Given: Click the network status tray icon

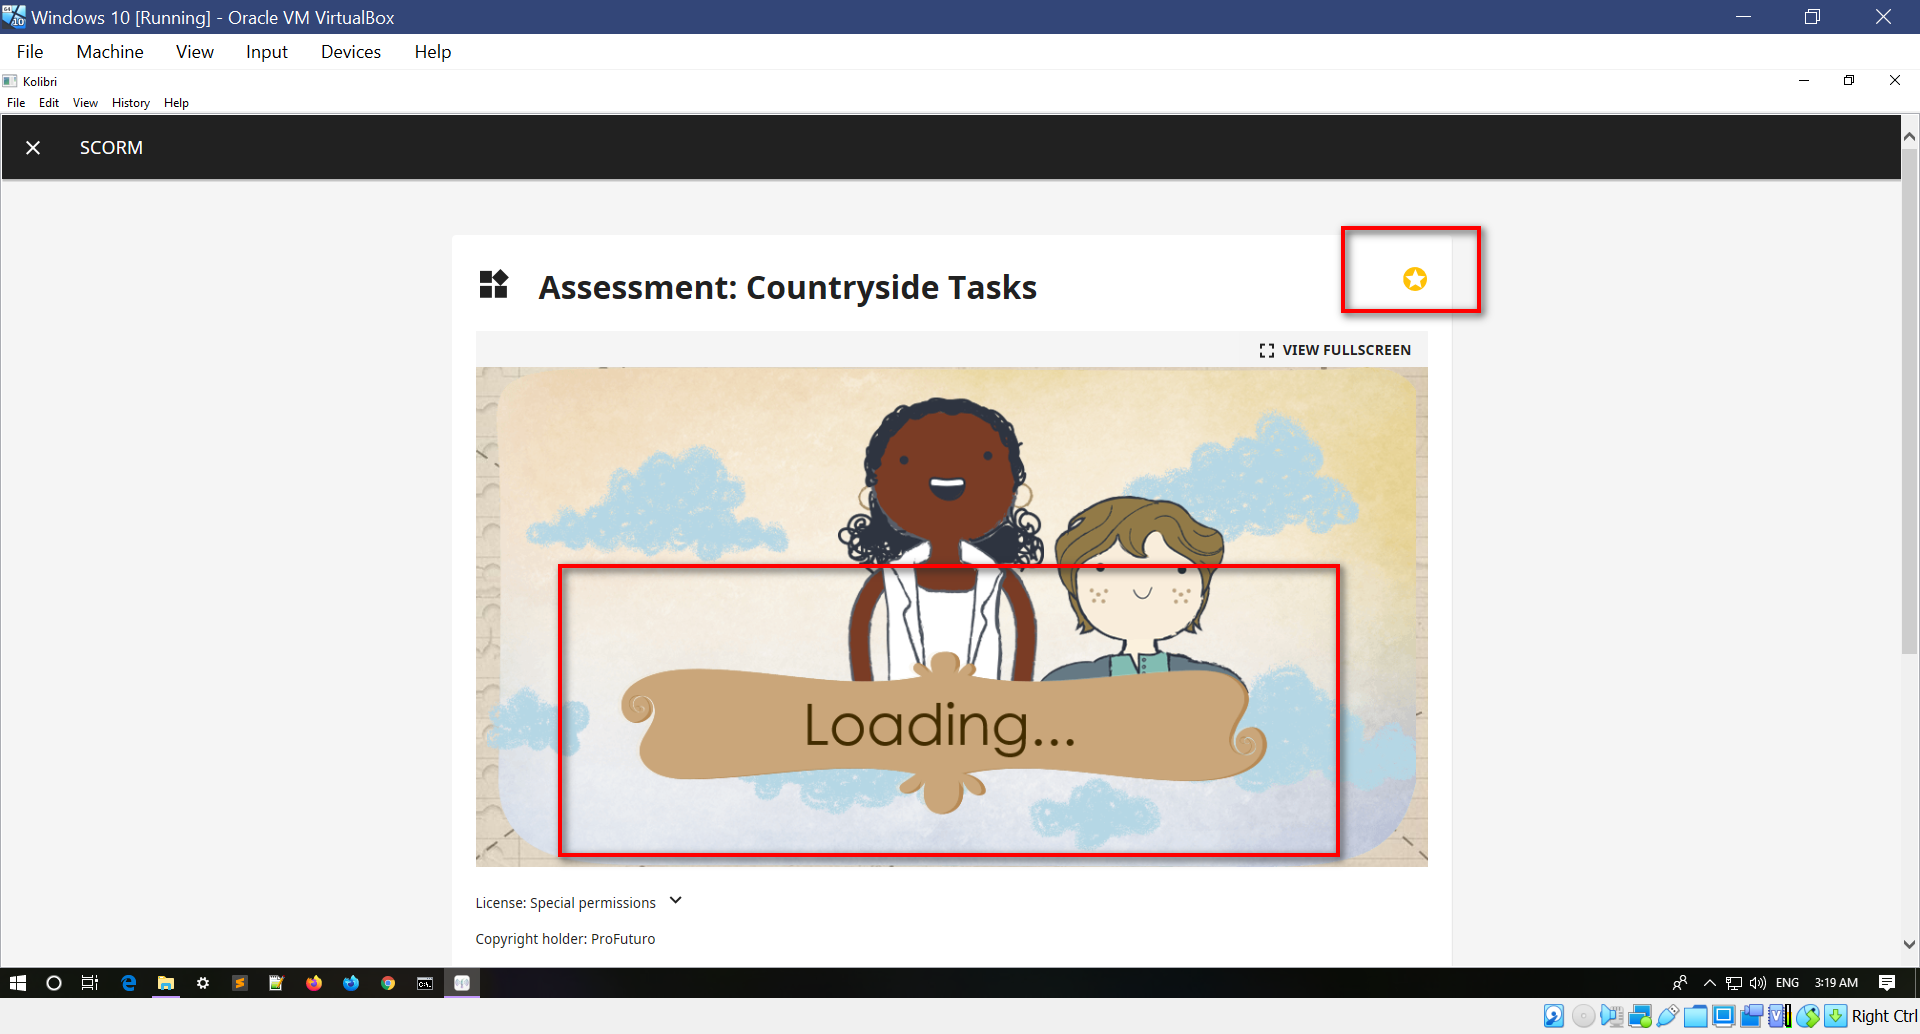Looking at the screenshot, I should pos(1734,983).
